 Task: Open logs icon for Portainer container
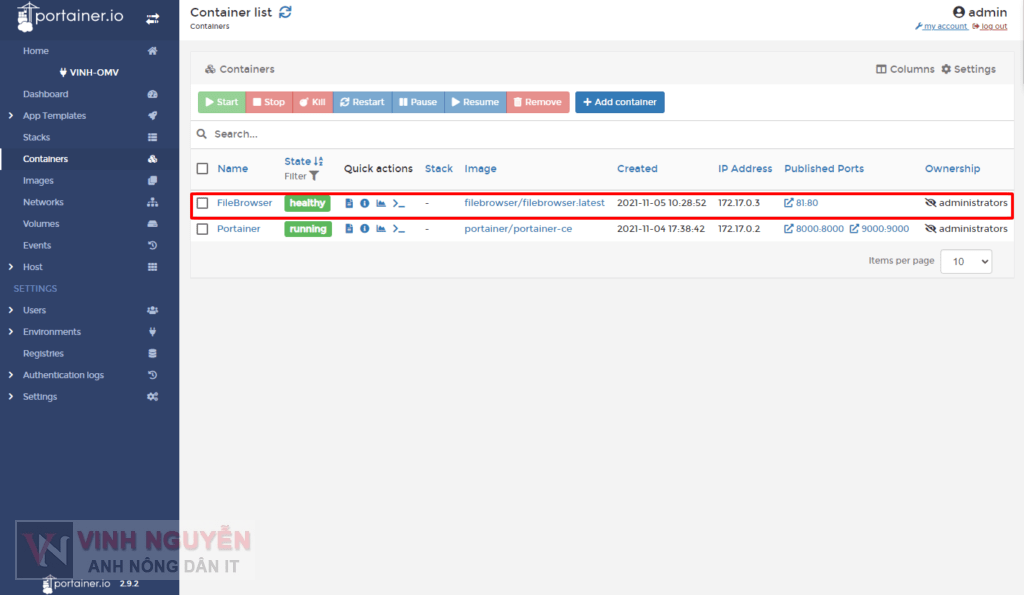[x=349, y=229]
